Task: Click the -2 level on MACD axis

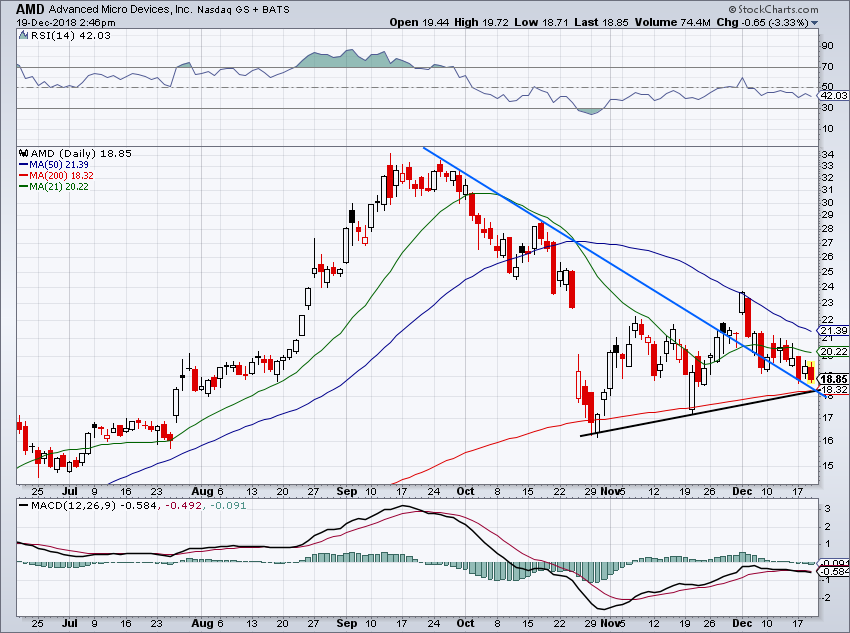Action: point(828,598)
